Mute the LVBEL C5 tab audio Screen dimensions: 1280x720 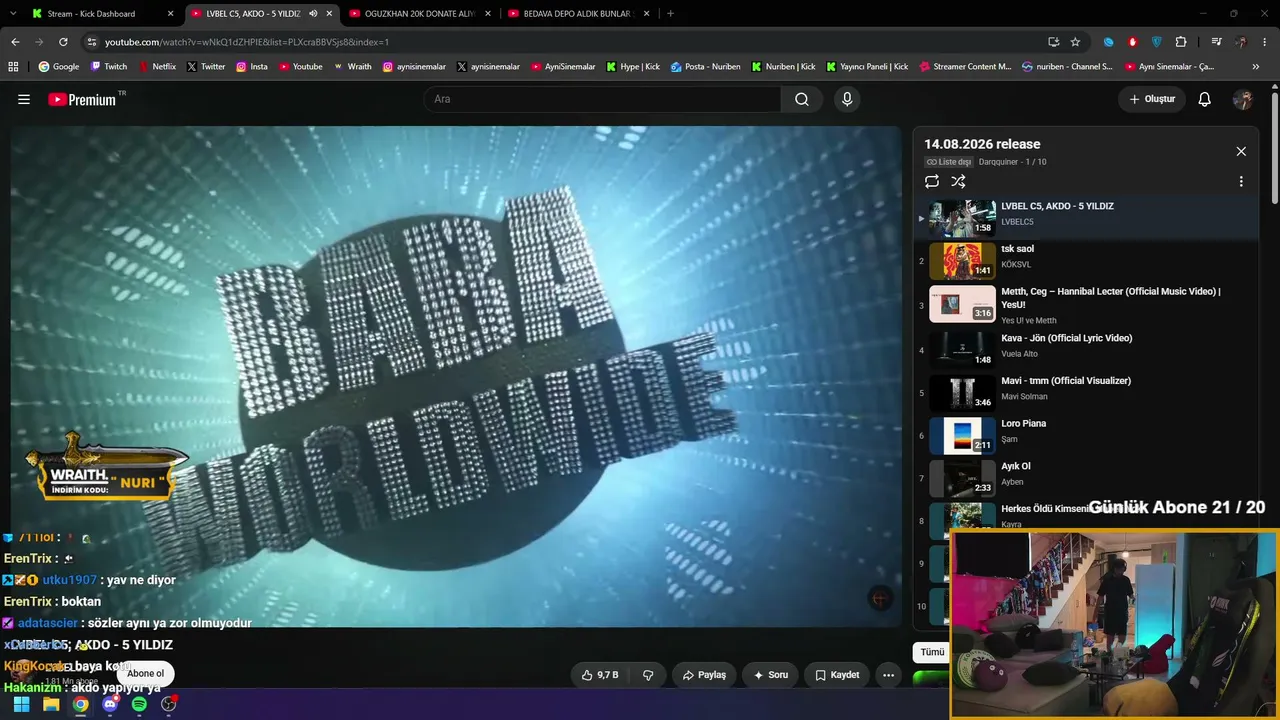313,14
